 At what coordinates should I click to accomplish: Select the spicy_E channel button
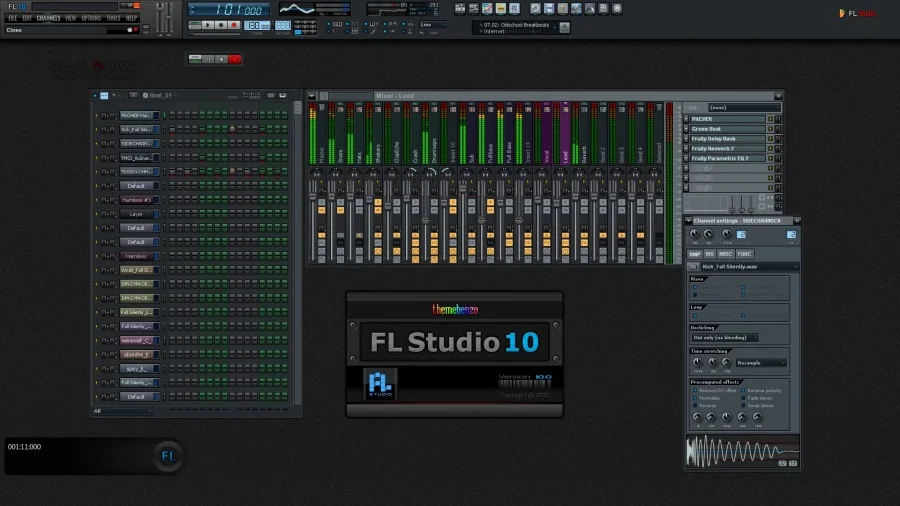click(x=137, y=369)
